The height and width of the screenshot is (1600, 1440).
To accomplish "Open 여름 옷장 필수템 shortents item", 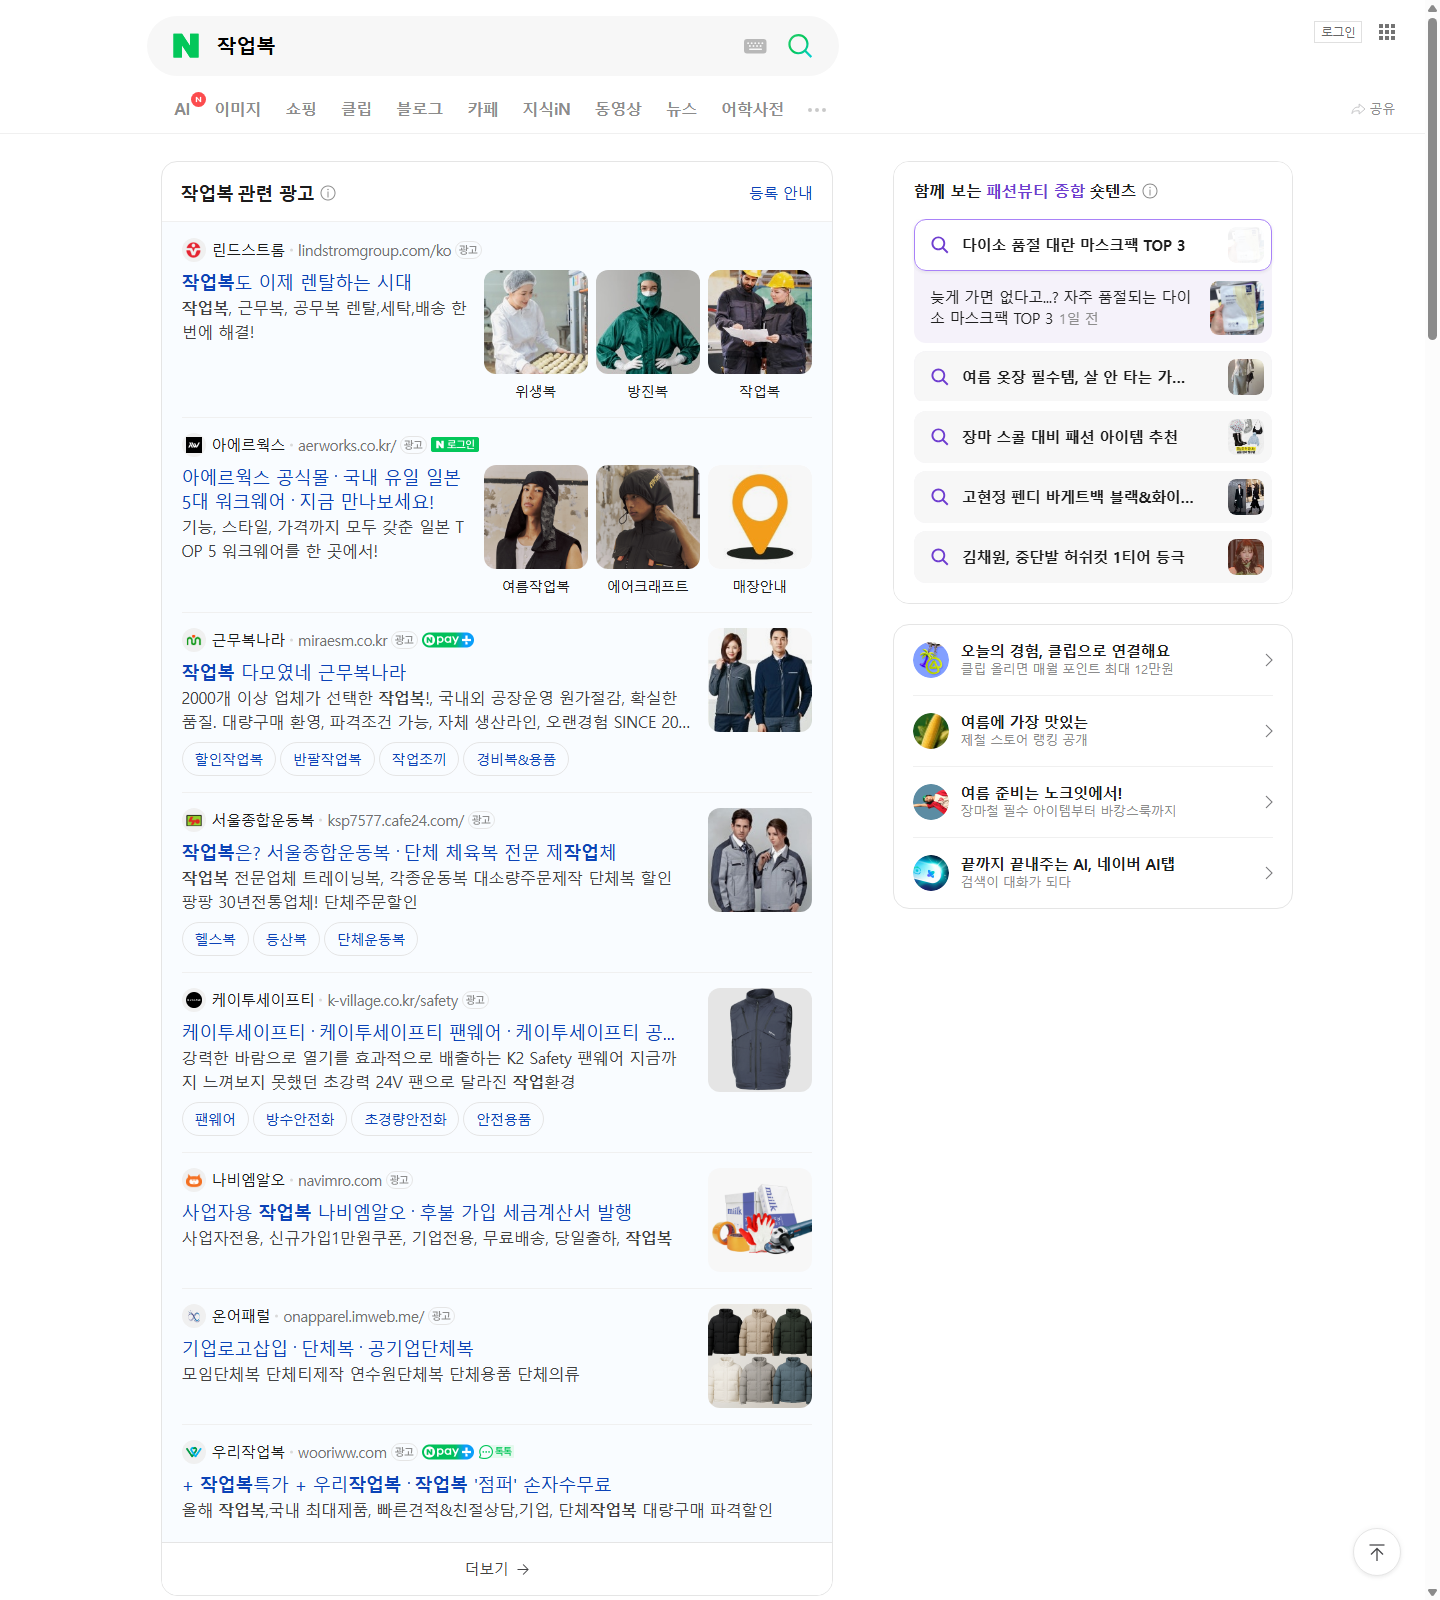I will click(1093, 377).
